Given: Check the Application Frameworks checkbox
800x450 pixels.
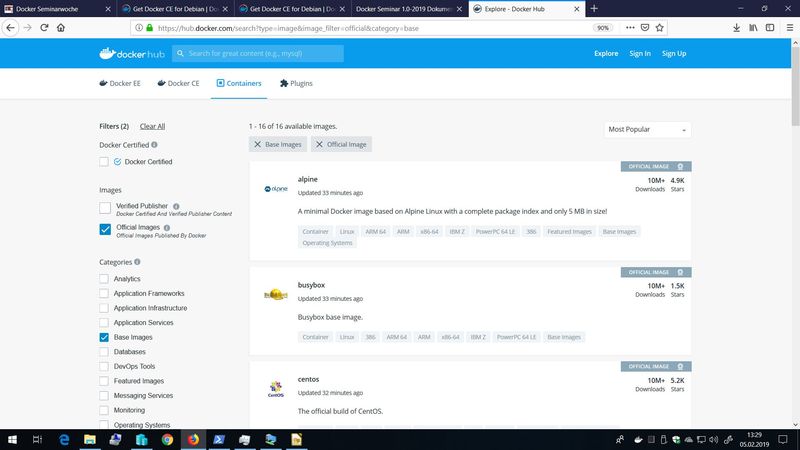Looking at the screenshot, I should 104,293.
